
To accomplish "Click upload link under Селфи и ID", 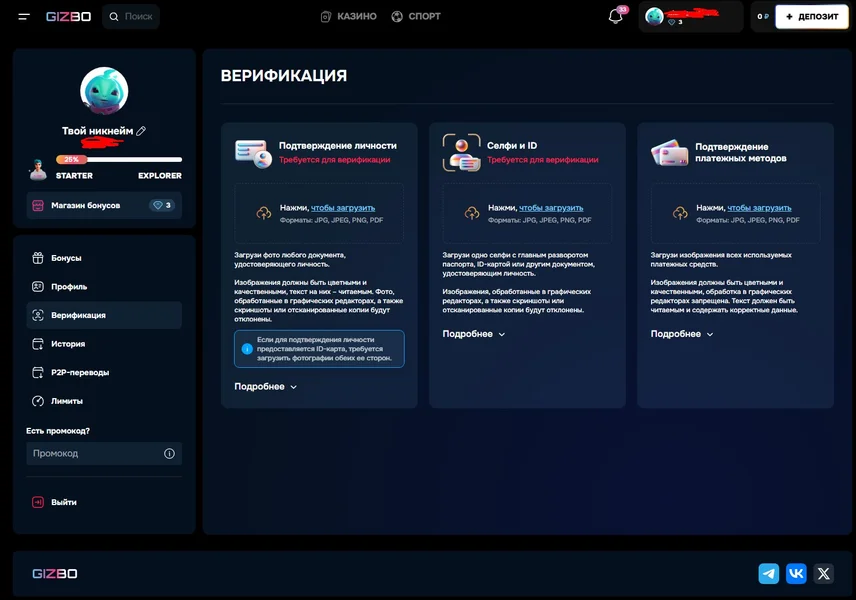I will click(551, 208).
